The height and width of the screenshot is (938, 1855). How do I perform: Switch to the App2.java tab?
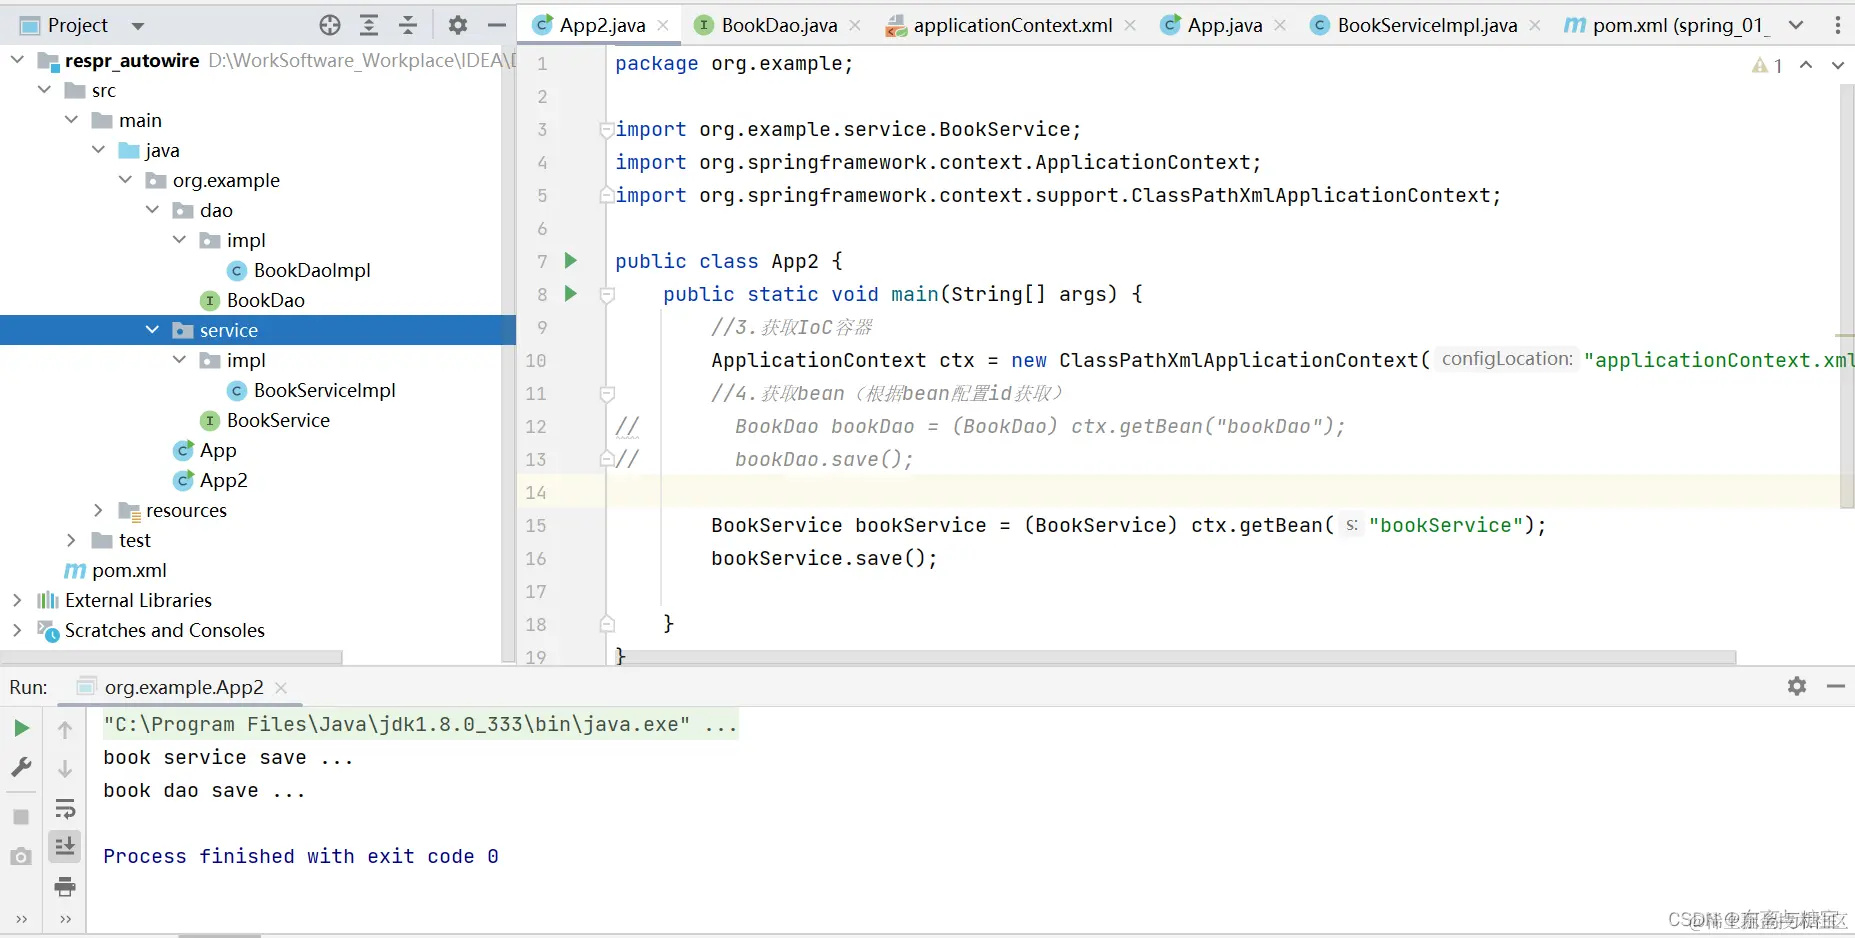coord(601,25)
